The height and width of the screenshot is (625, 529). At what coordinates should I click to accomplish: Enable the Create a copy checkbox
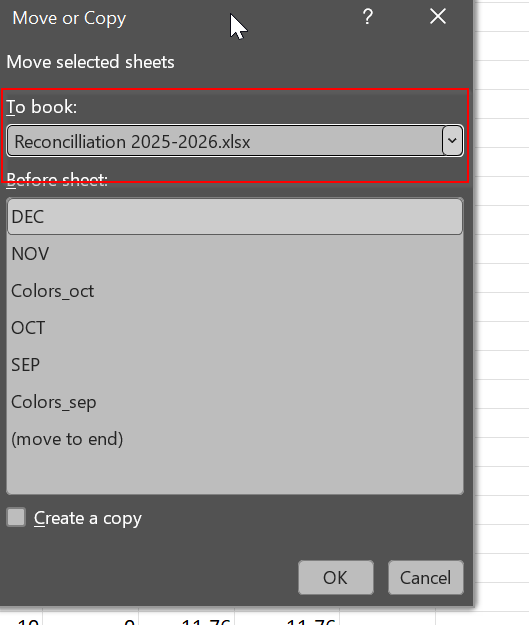[x=16, y=518]
